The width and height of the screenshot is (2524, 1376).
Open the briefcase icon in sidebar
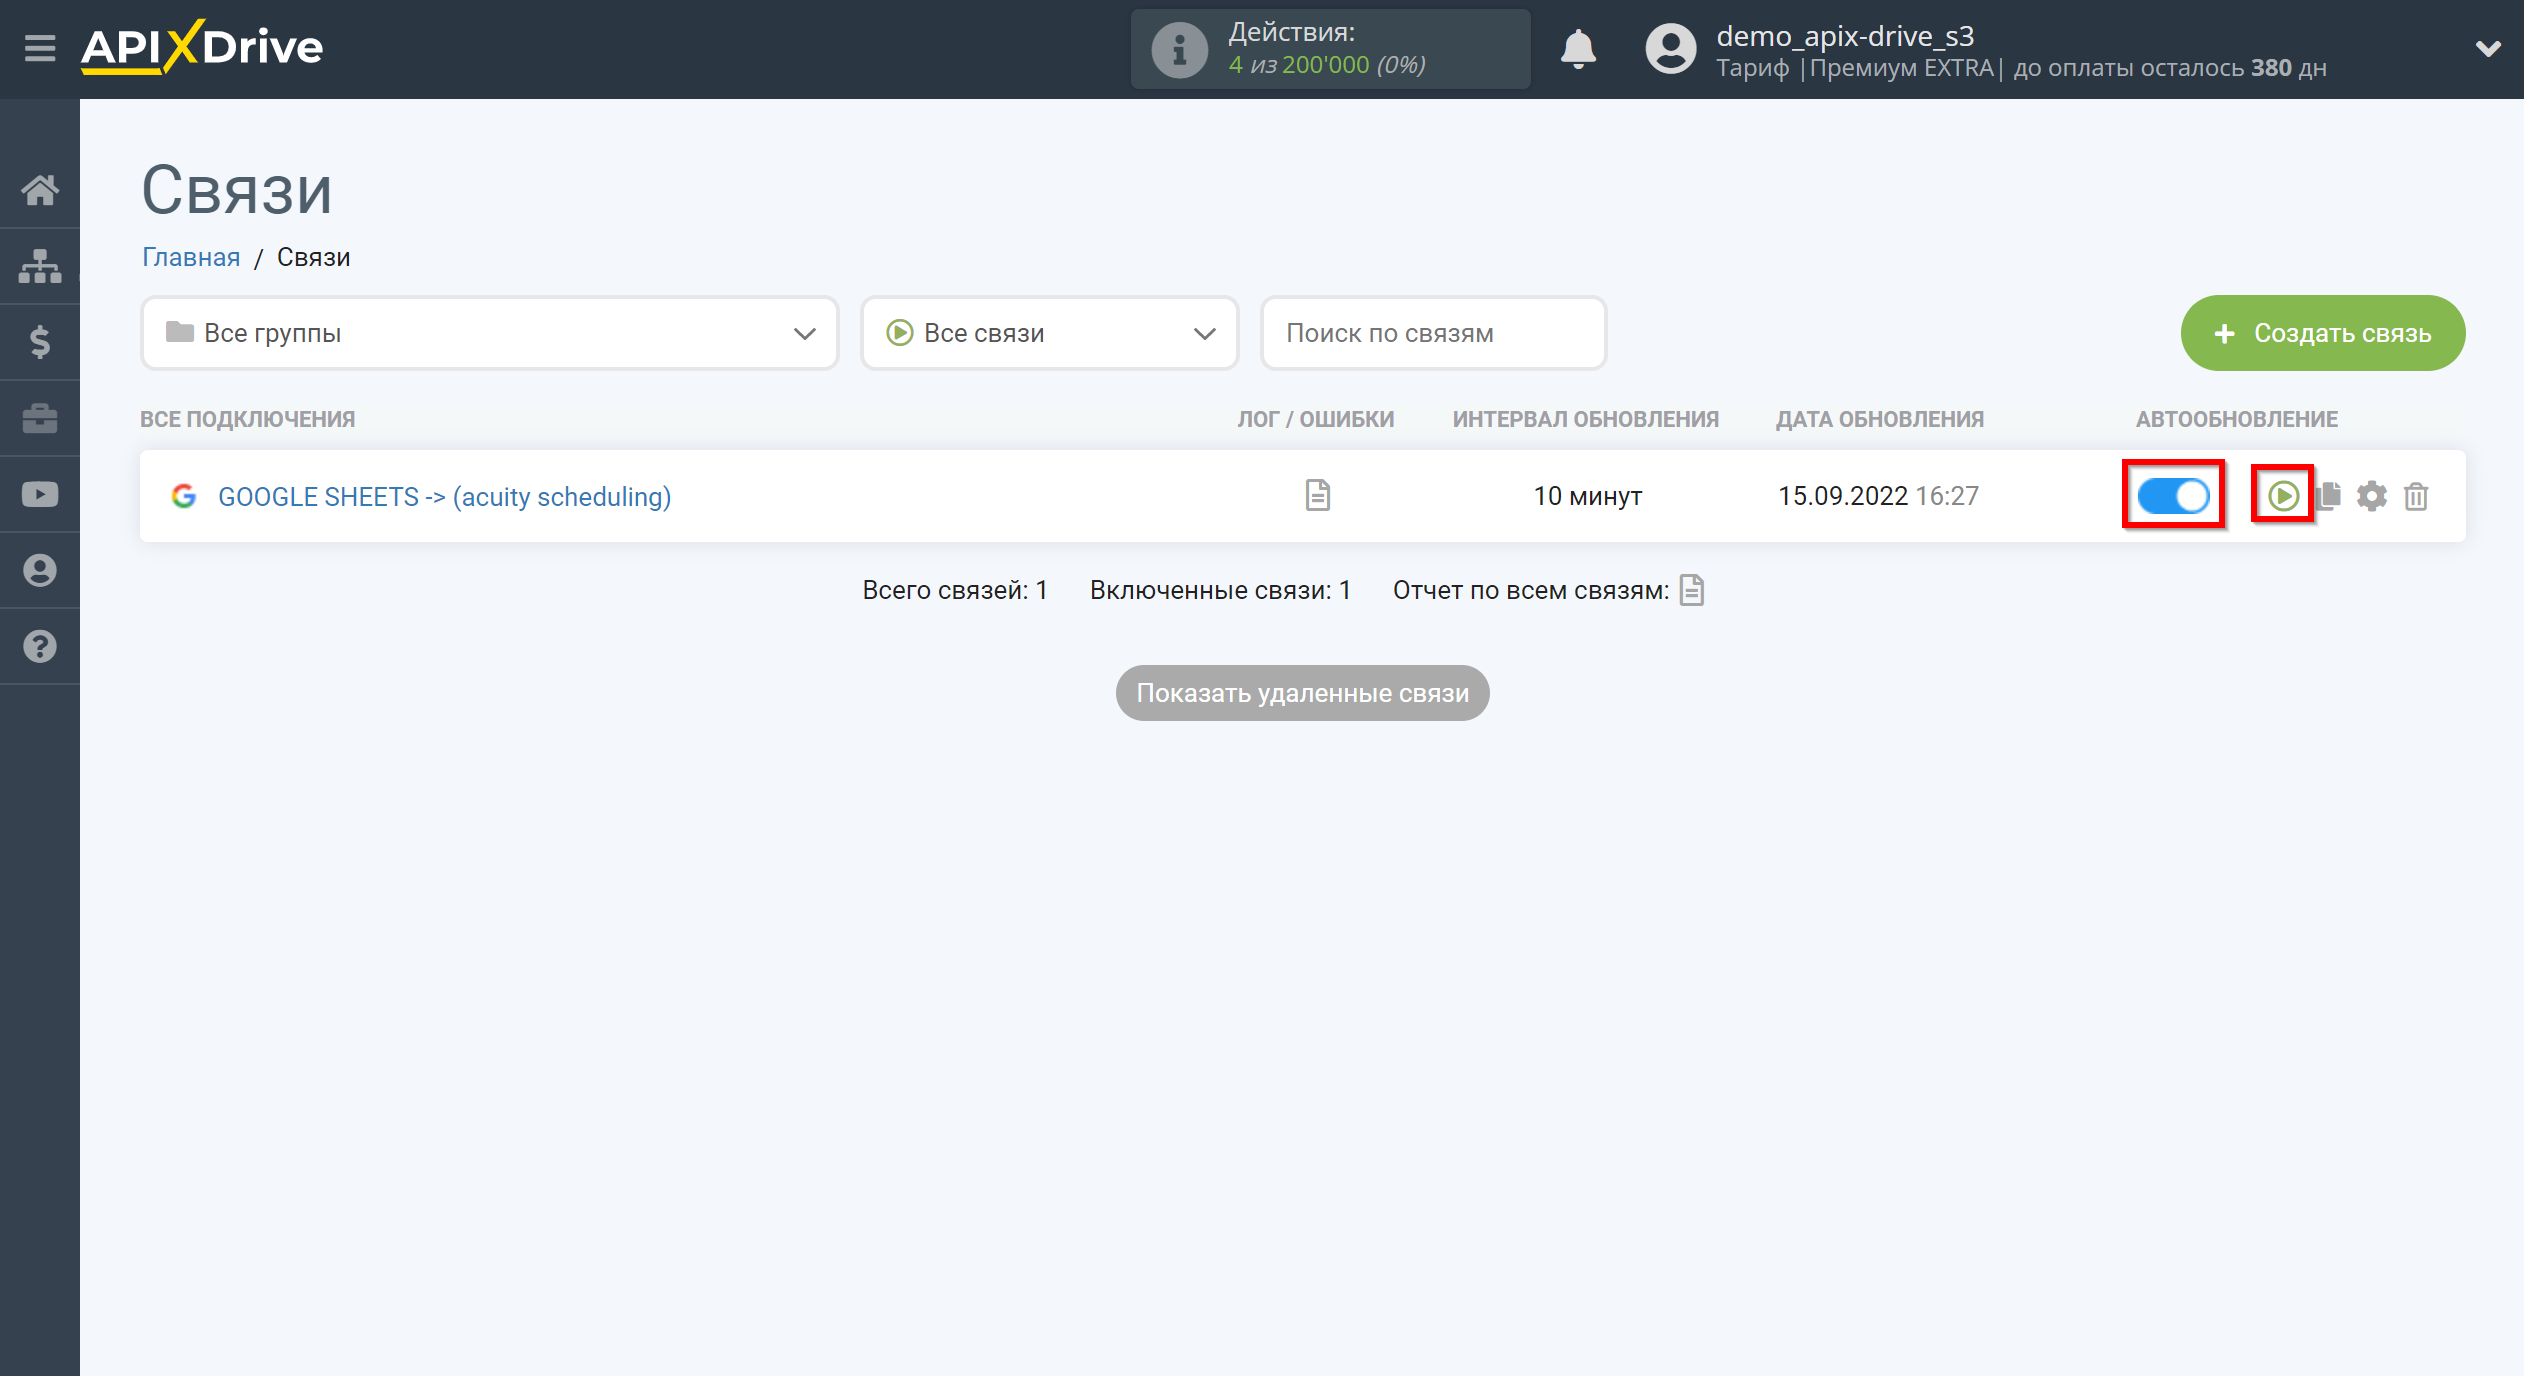click(x=40, y=418)
